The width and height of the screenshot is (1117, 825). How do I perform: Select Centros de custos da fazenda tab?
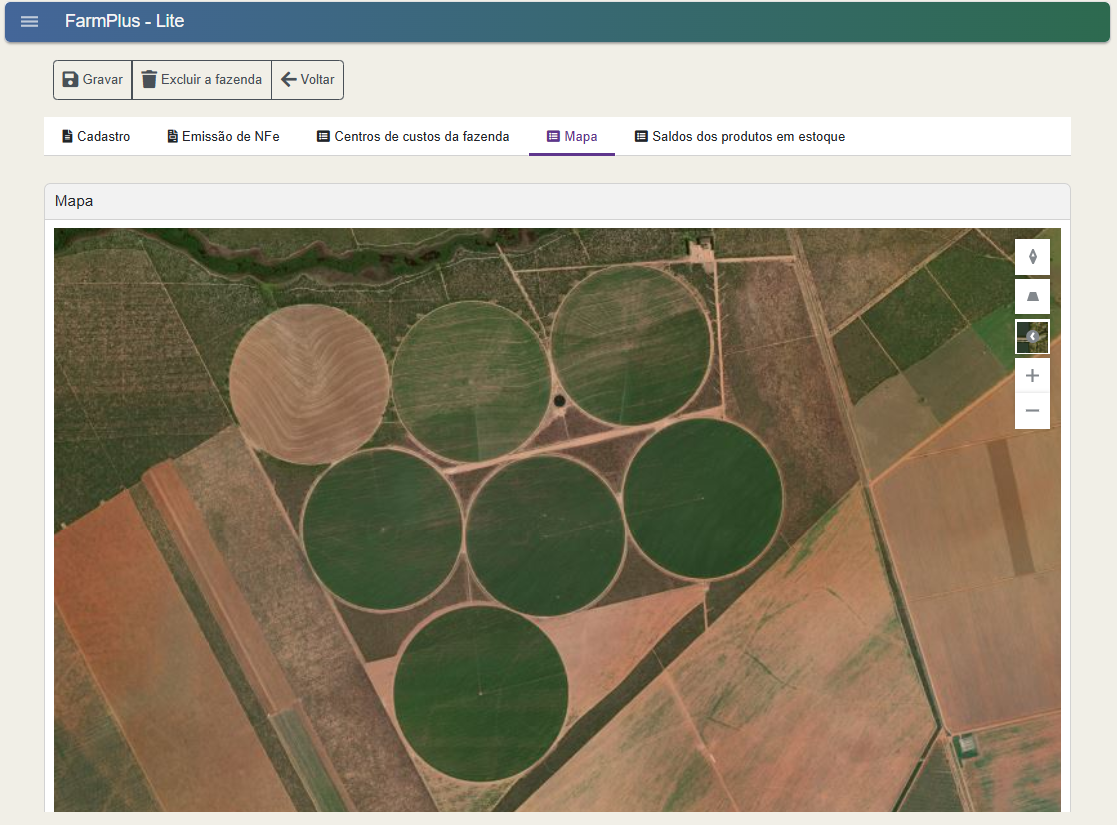(x=412, y=137)
